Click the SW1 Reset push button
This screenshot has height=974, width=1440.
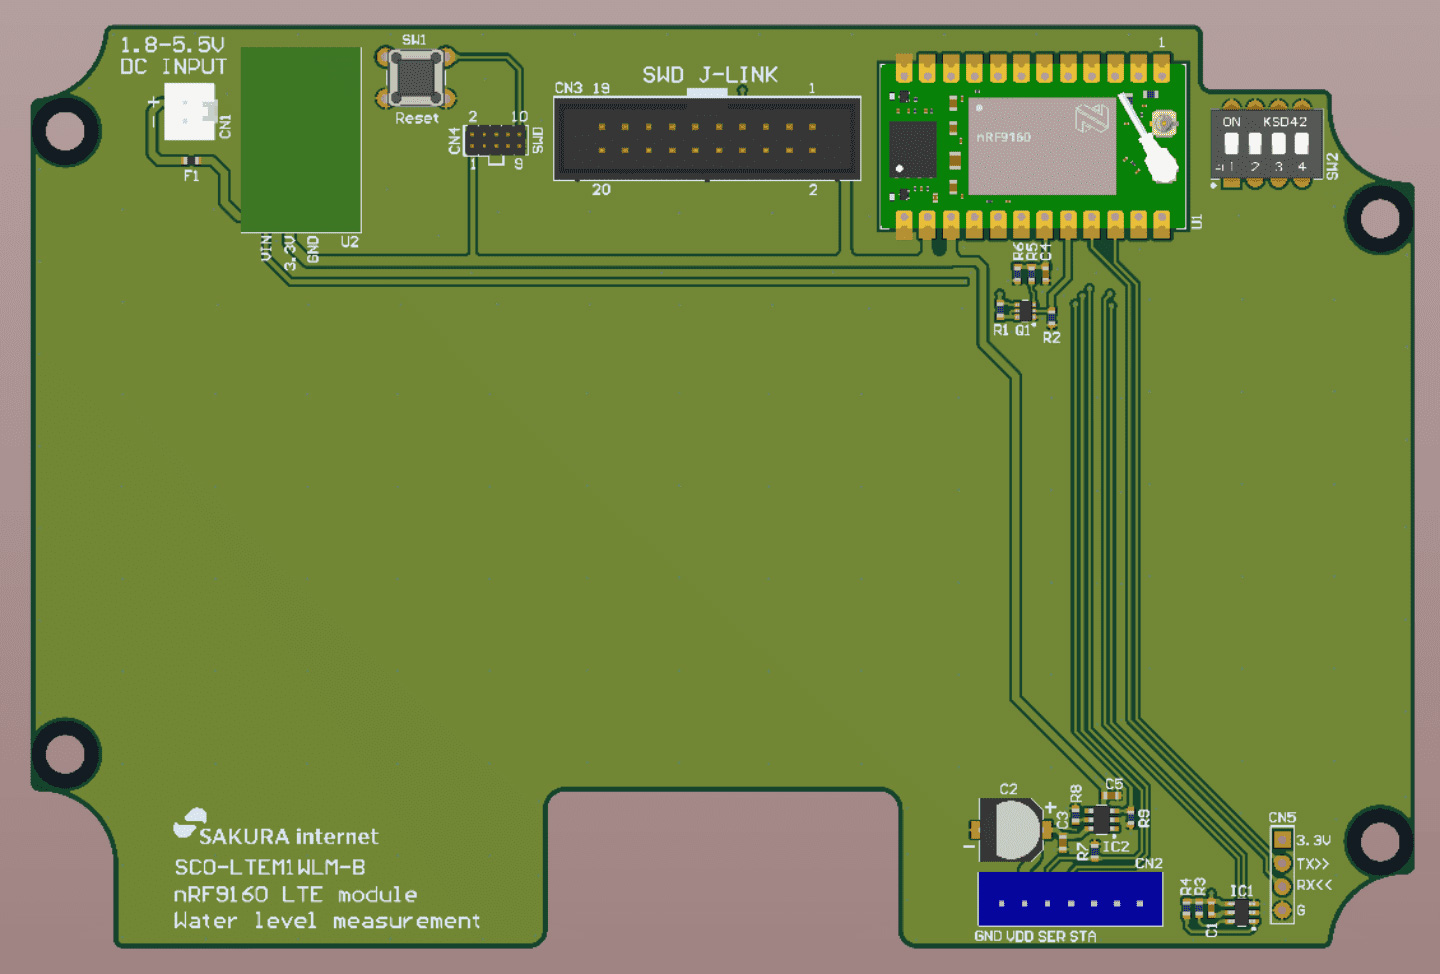coord(416,77)
